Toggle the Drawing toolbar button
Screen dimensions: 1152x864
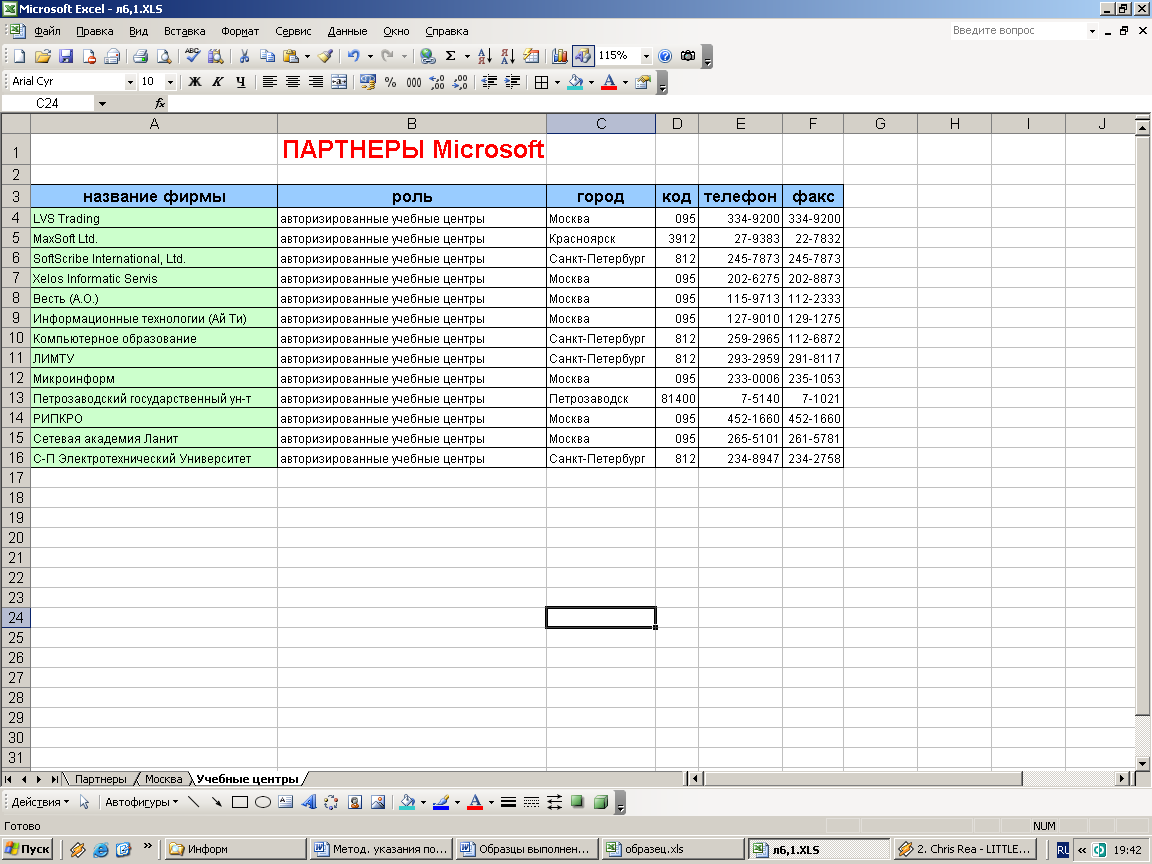pos(583,56)
